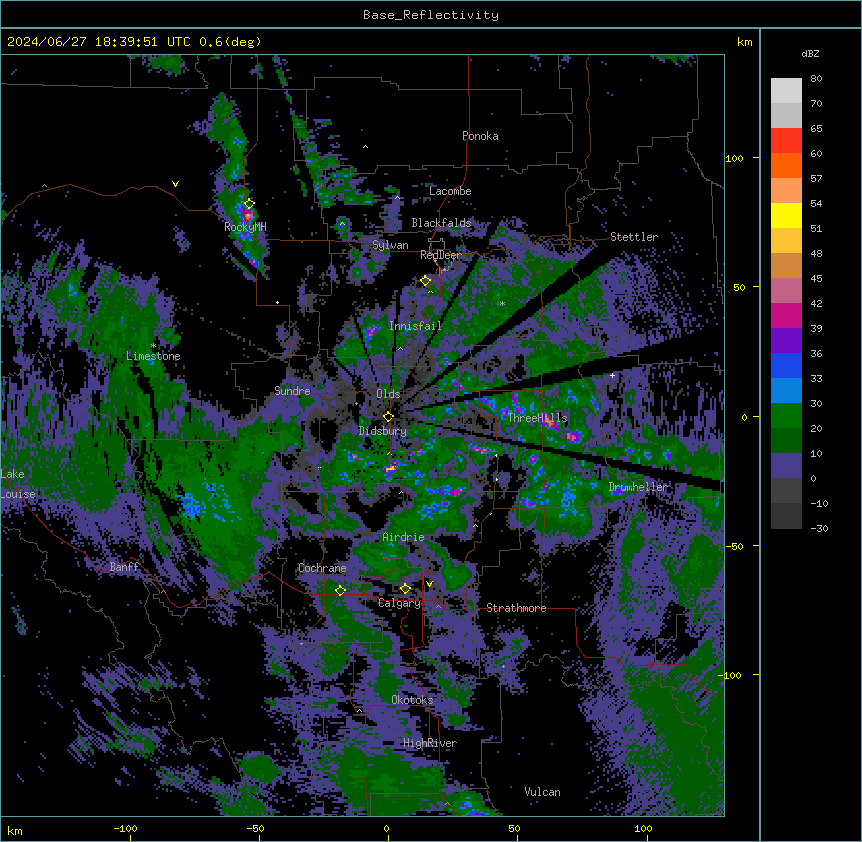Image resolution: width=862 pixels, height=842 pixels.
Task: Click the ThreeHills label
Action: [x=537, y=418]
